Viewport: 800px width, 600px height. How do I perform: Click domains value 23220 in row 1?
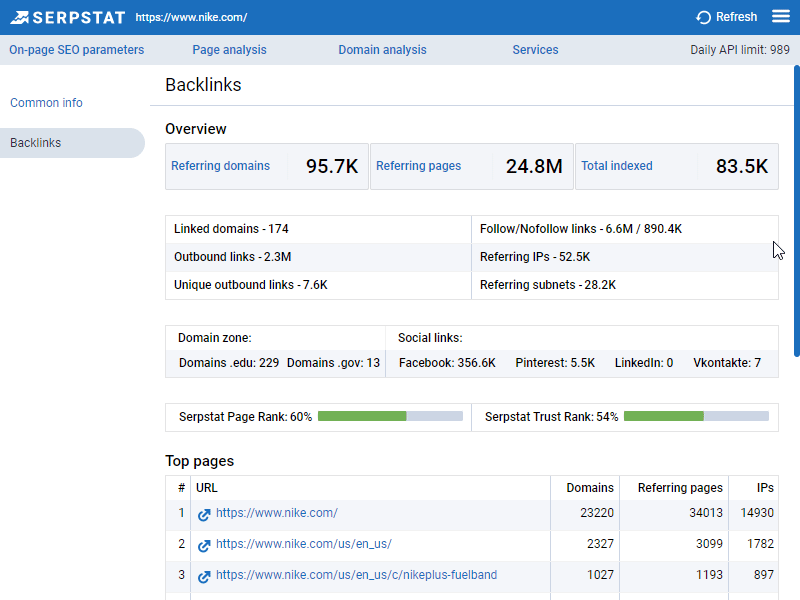click(x=597, y=513)
